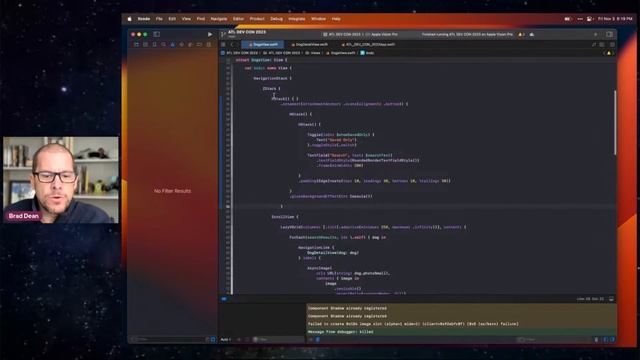Toggle the console pane visibility button
The width and height of the screenshot is (640, 360).
tap(612, 339)
